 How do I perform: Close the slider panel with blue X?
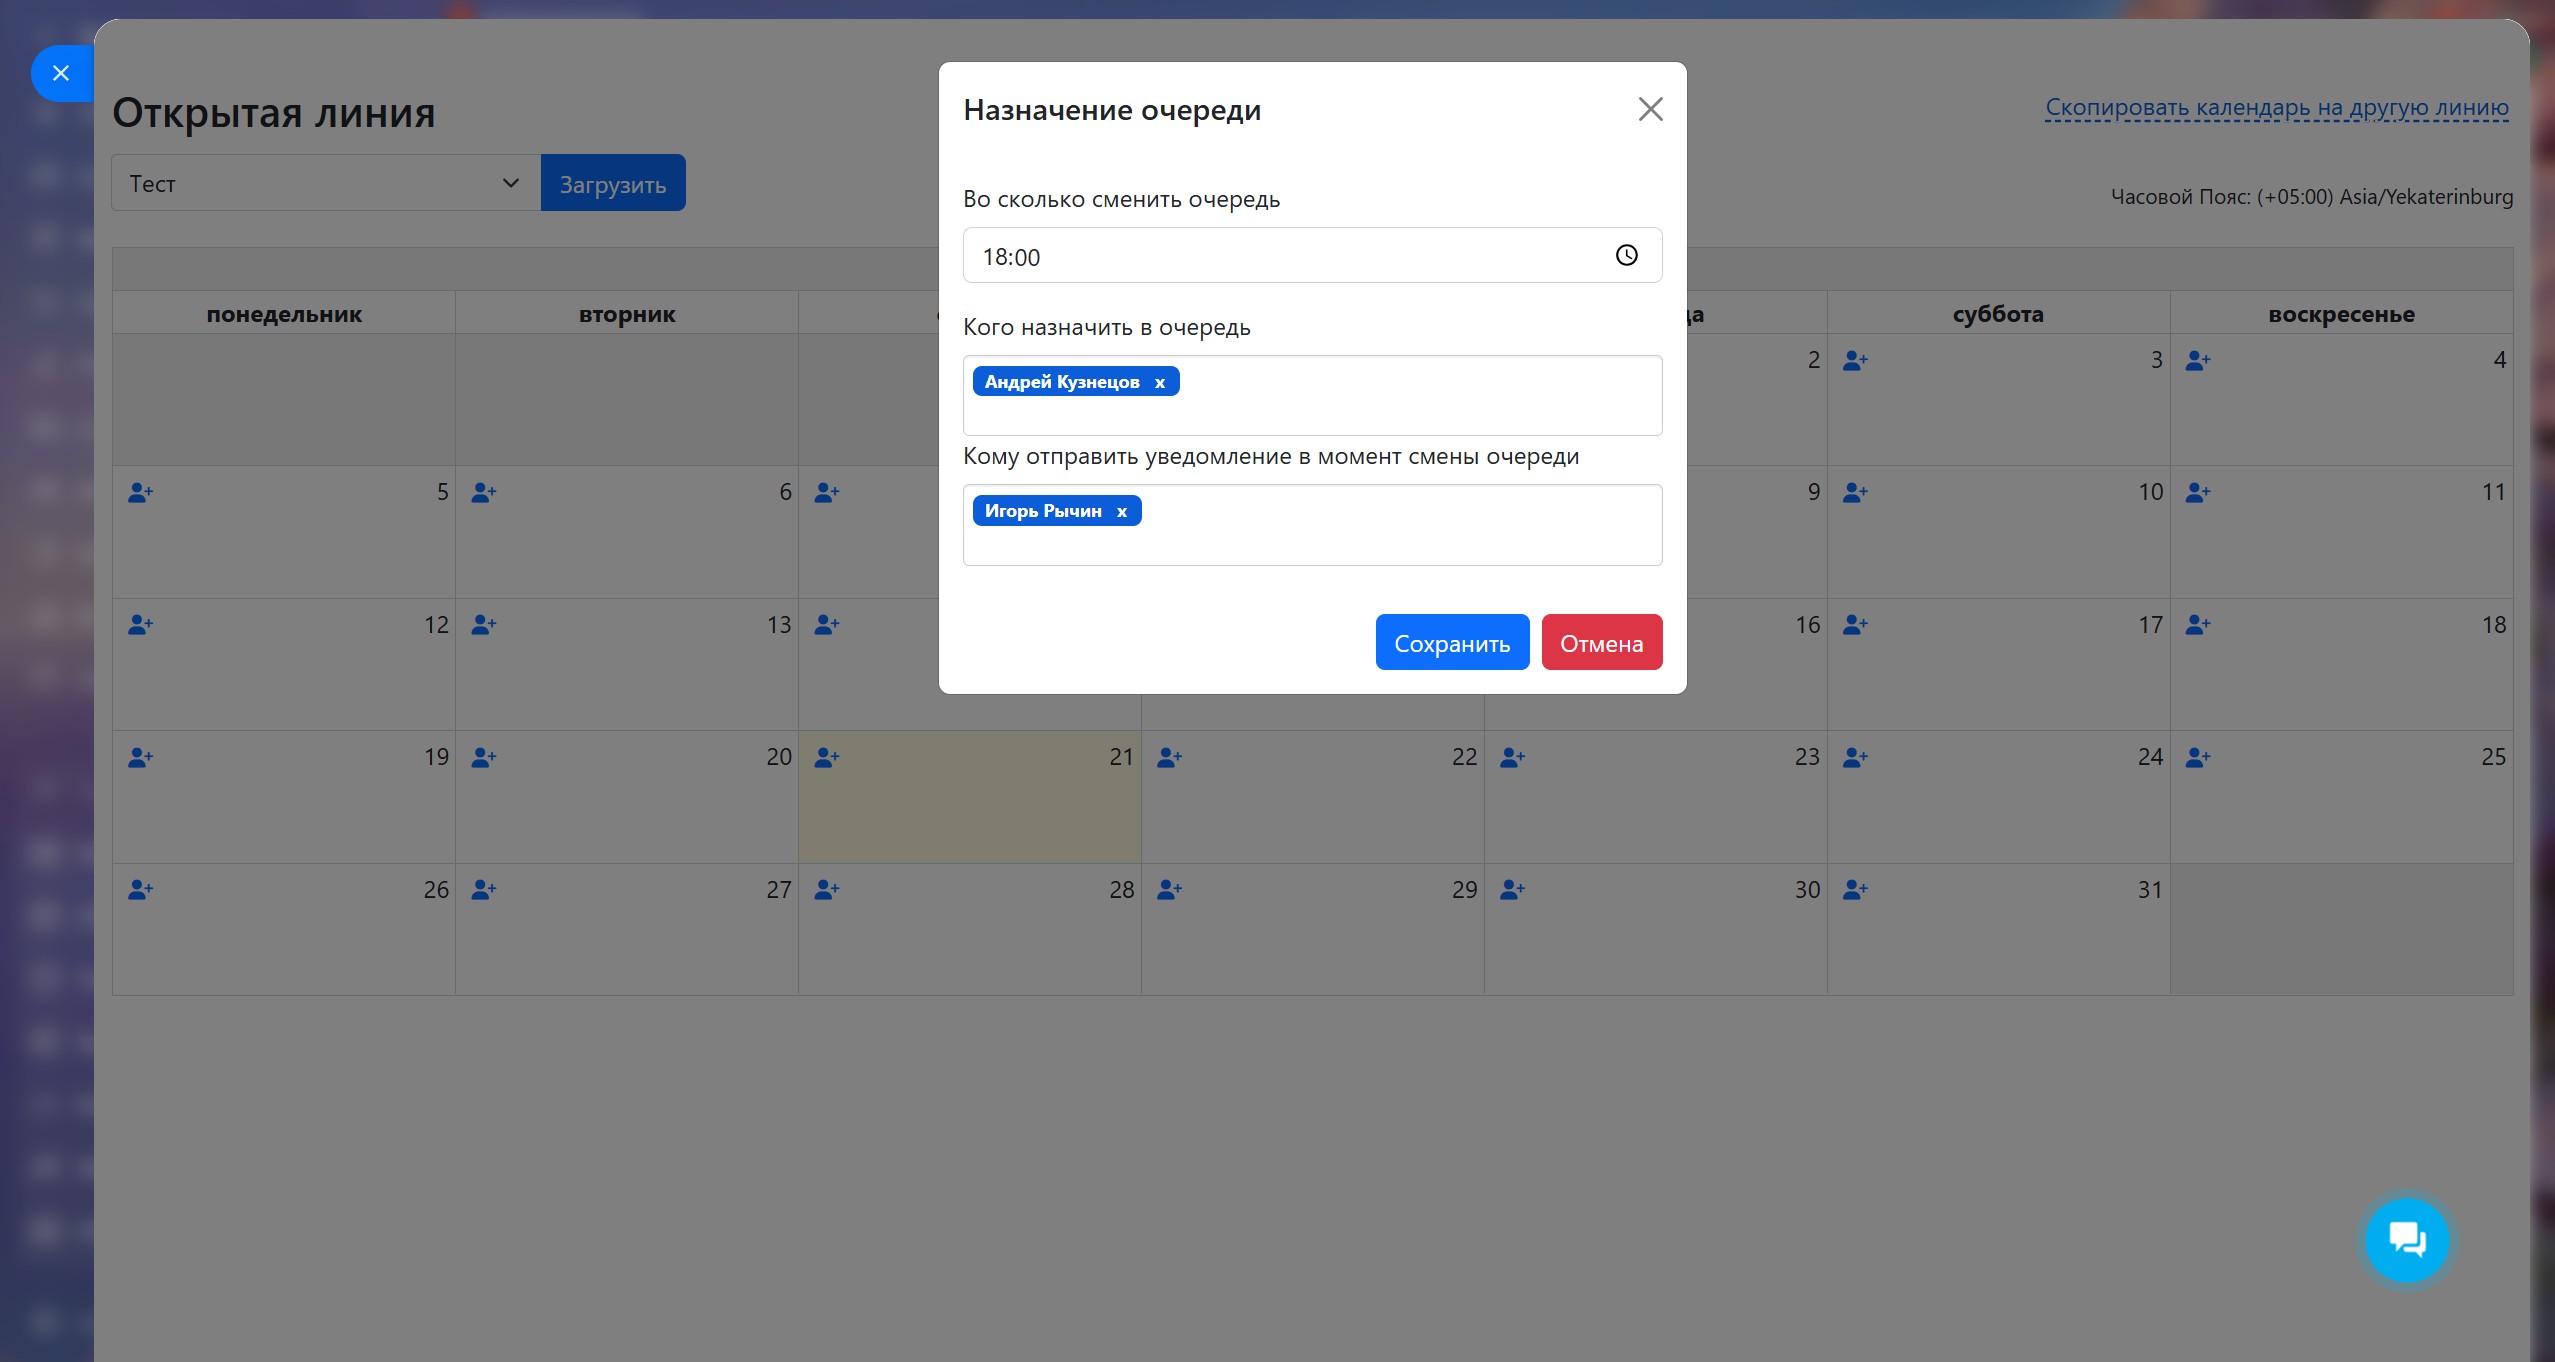pyautogui.click(x=61, y=73)
